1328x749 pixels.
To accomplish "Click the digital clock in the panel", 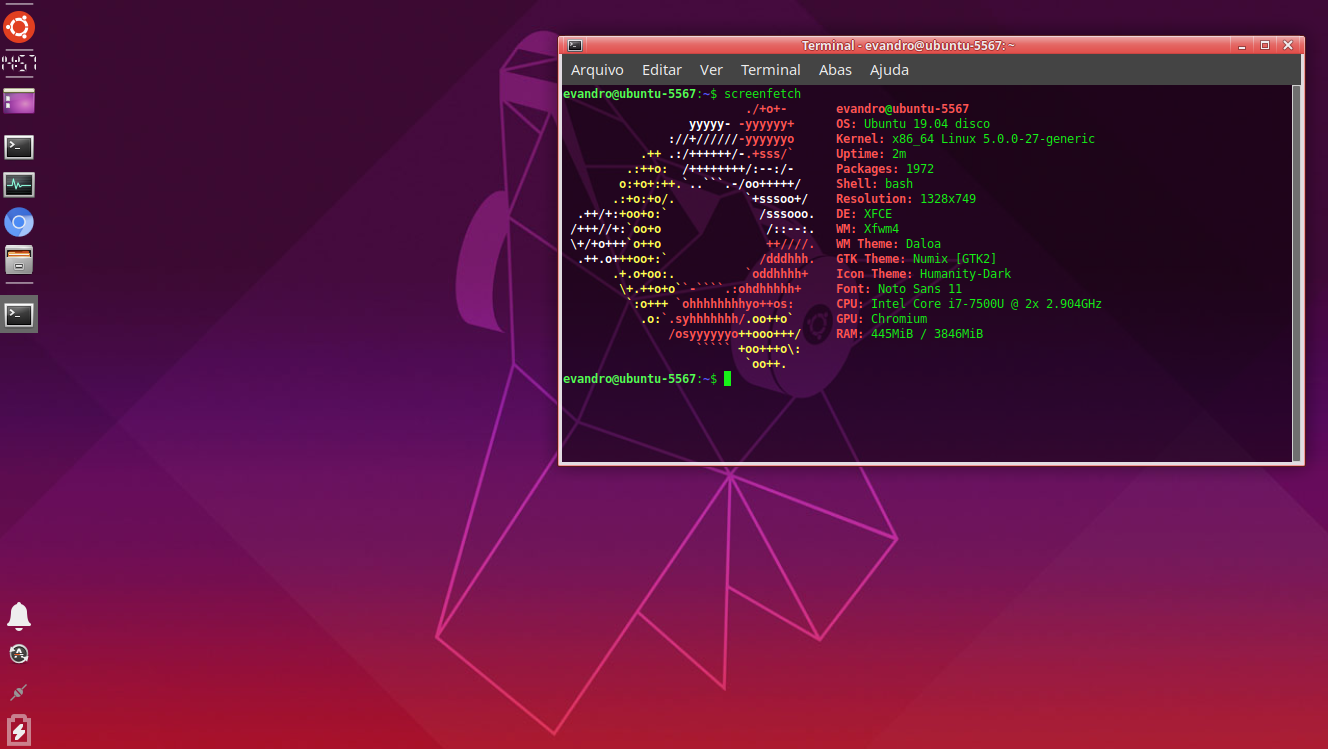I will [x=19, y=66].
